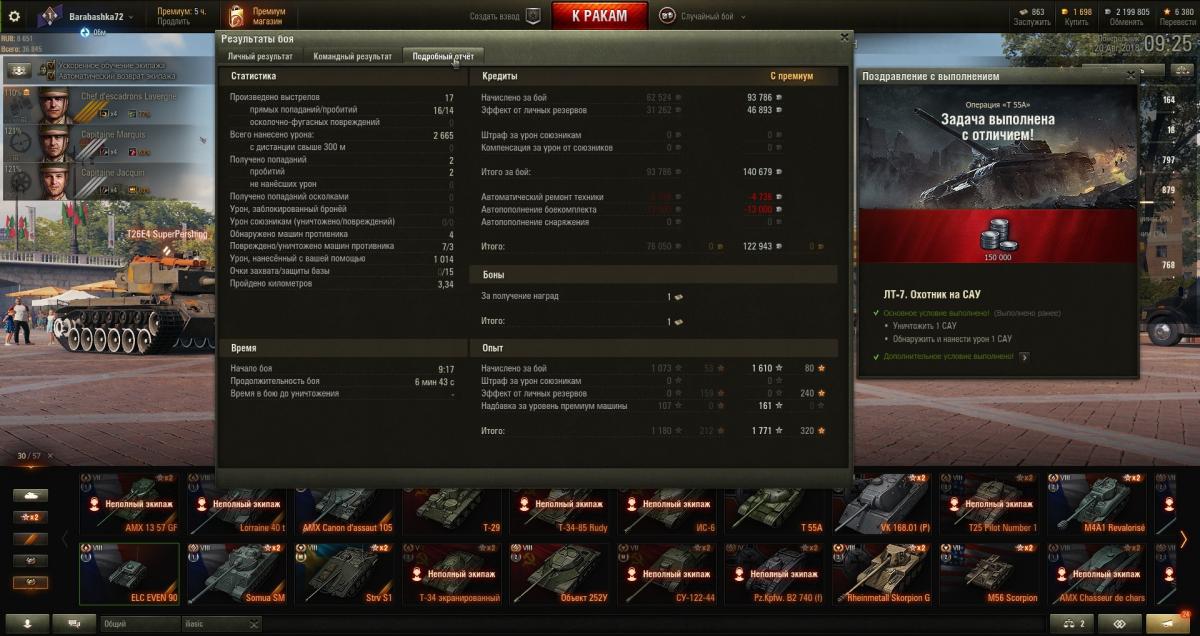Click the battle mode selector round icon
Viewport: 1200px width, 636px height.
[x=666, y=16]
